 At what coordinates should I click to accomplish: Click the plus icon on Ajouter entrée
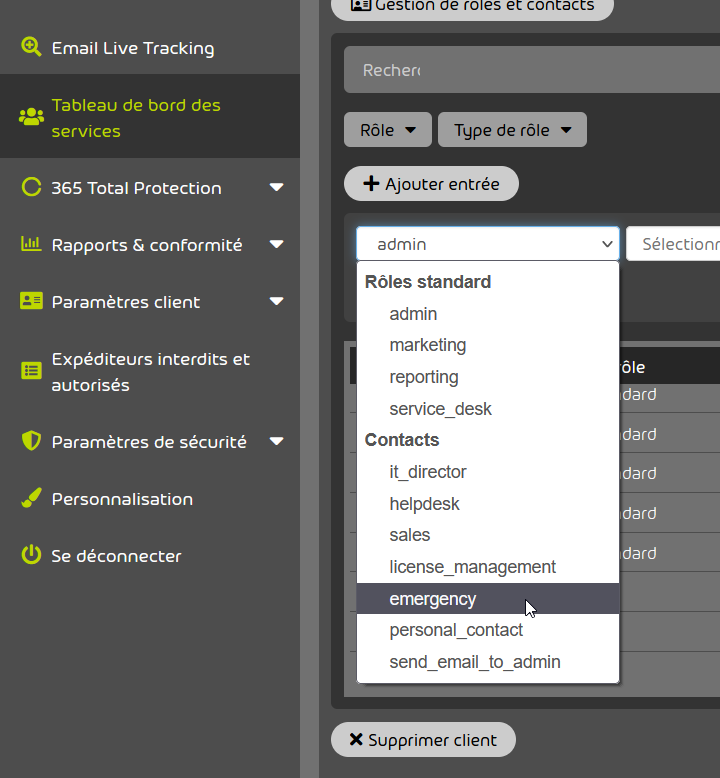(371, 184)
